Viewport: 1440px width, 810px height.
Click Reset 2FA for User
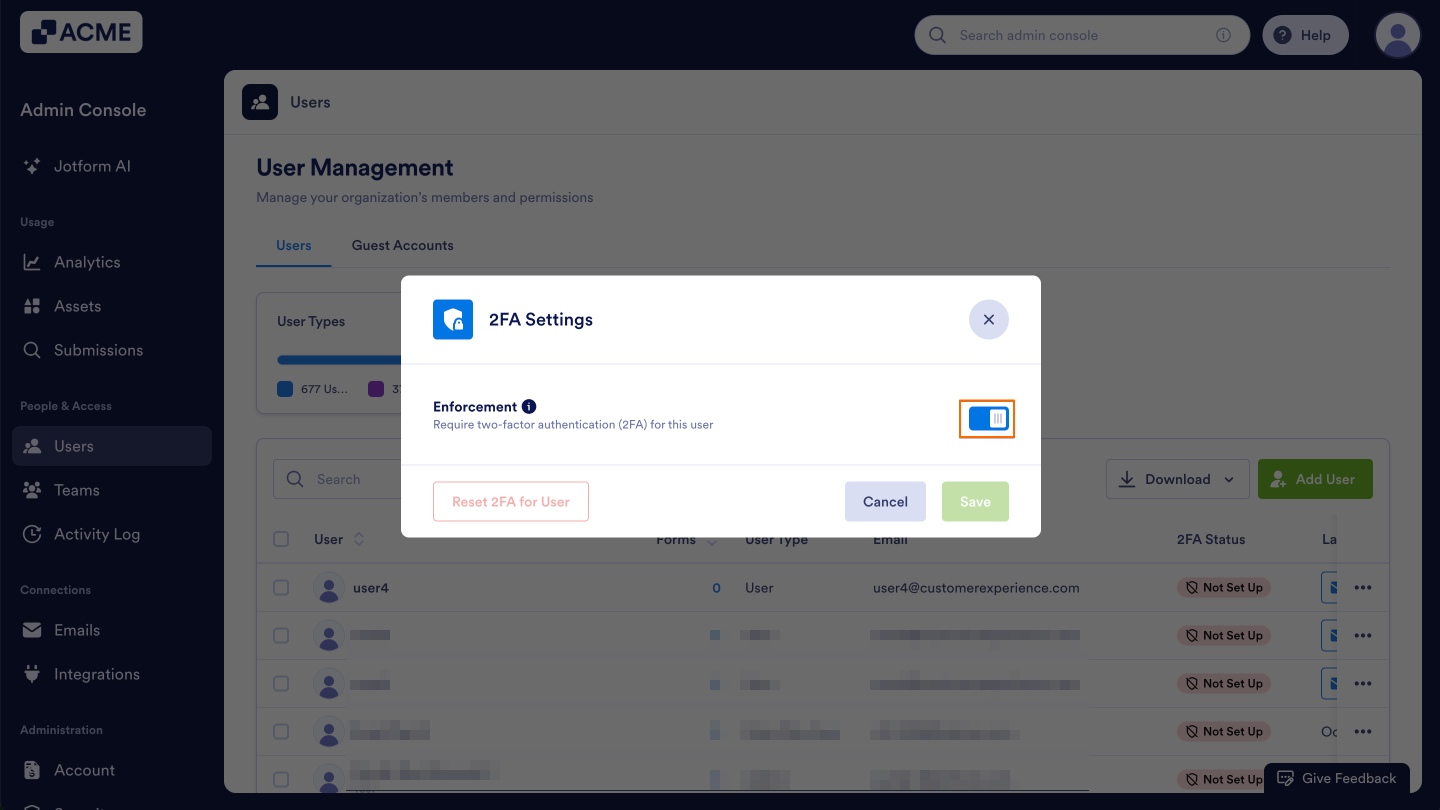pos(511,501)
